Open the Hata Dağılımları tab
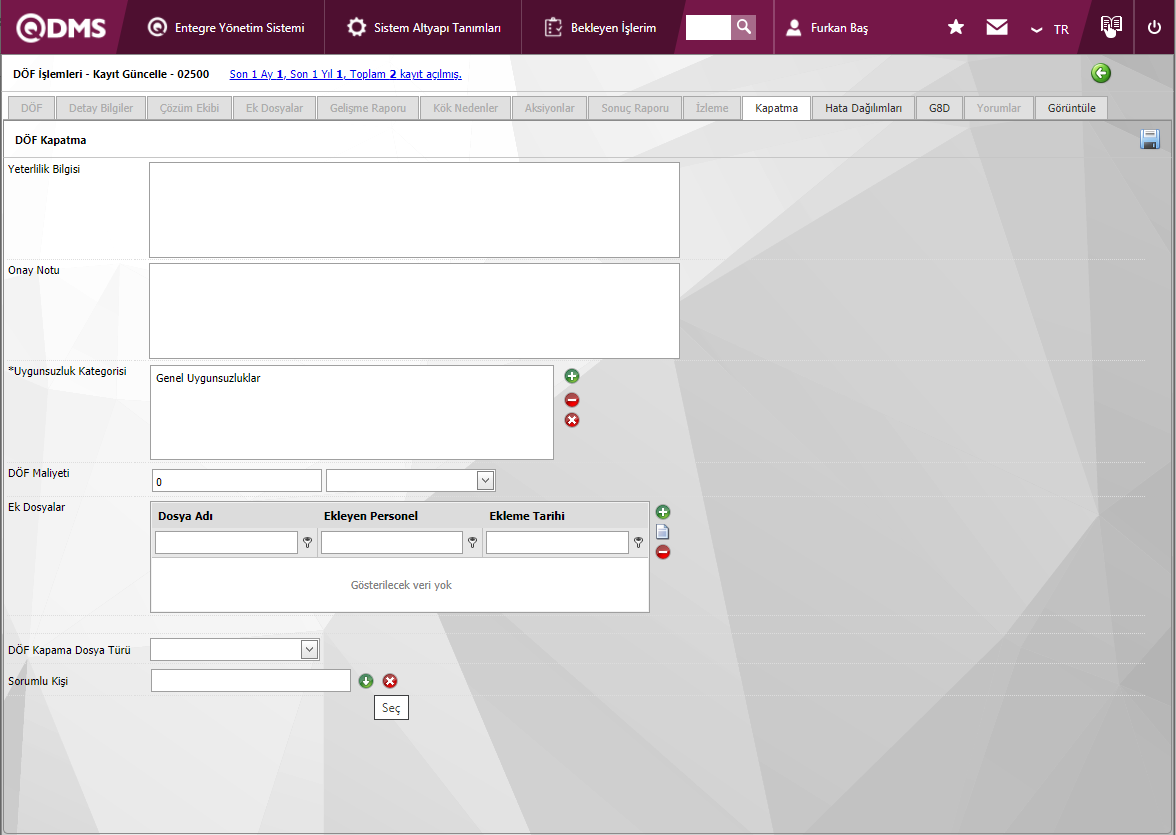The height and width of the screenshot is (835, 1176). [x=863, y=108]
